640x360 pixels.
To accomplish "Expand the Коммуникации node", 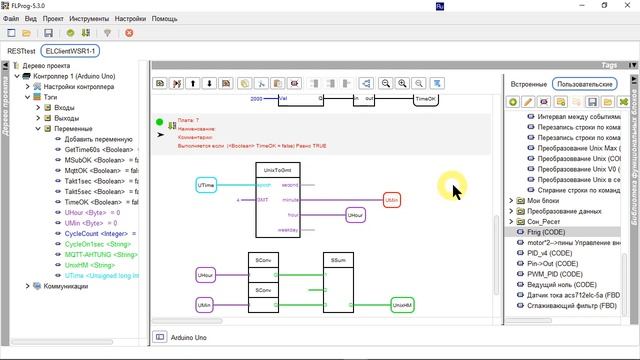I will coord(28,286).
